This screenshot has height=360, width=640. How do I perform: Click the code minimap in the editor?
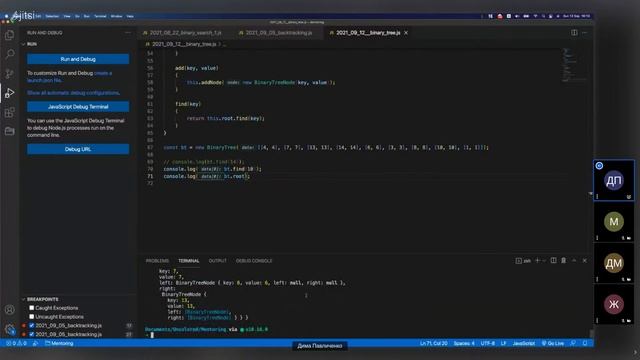575,64
